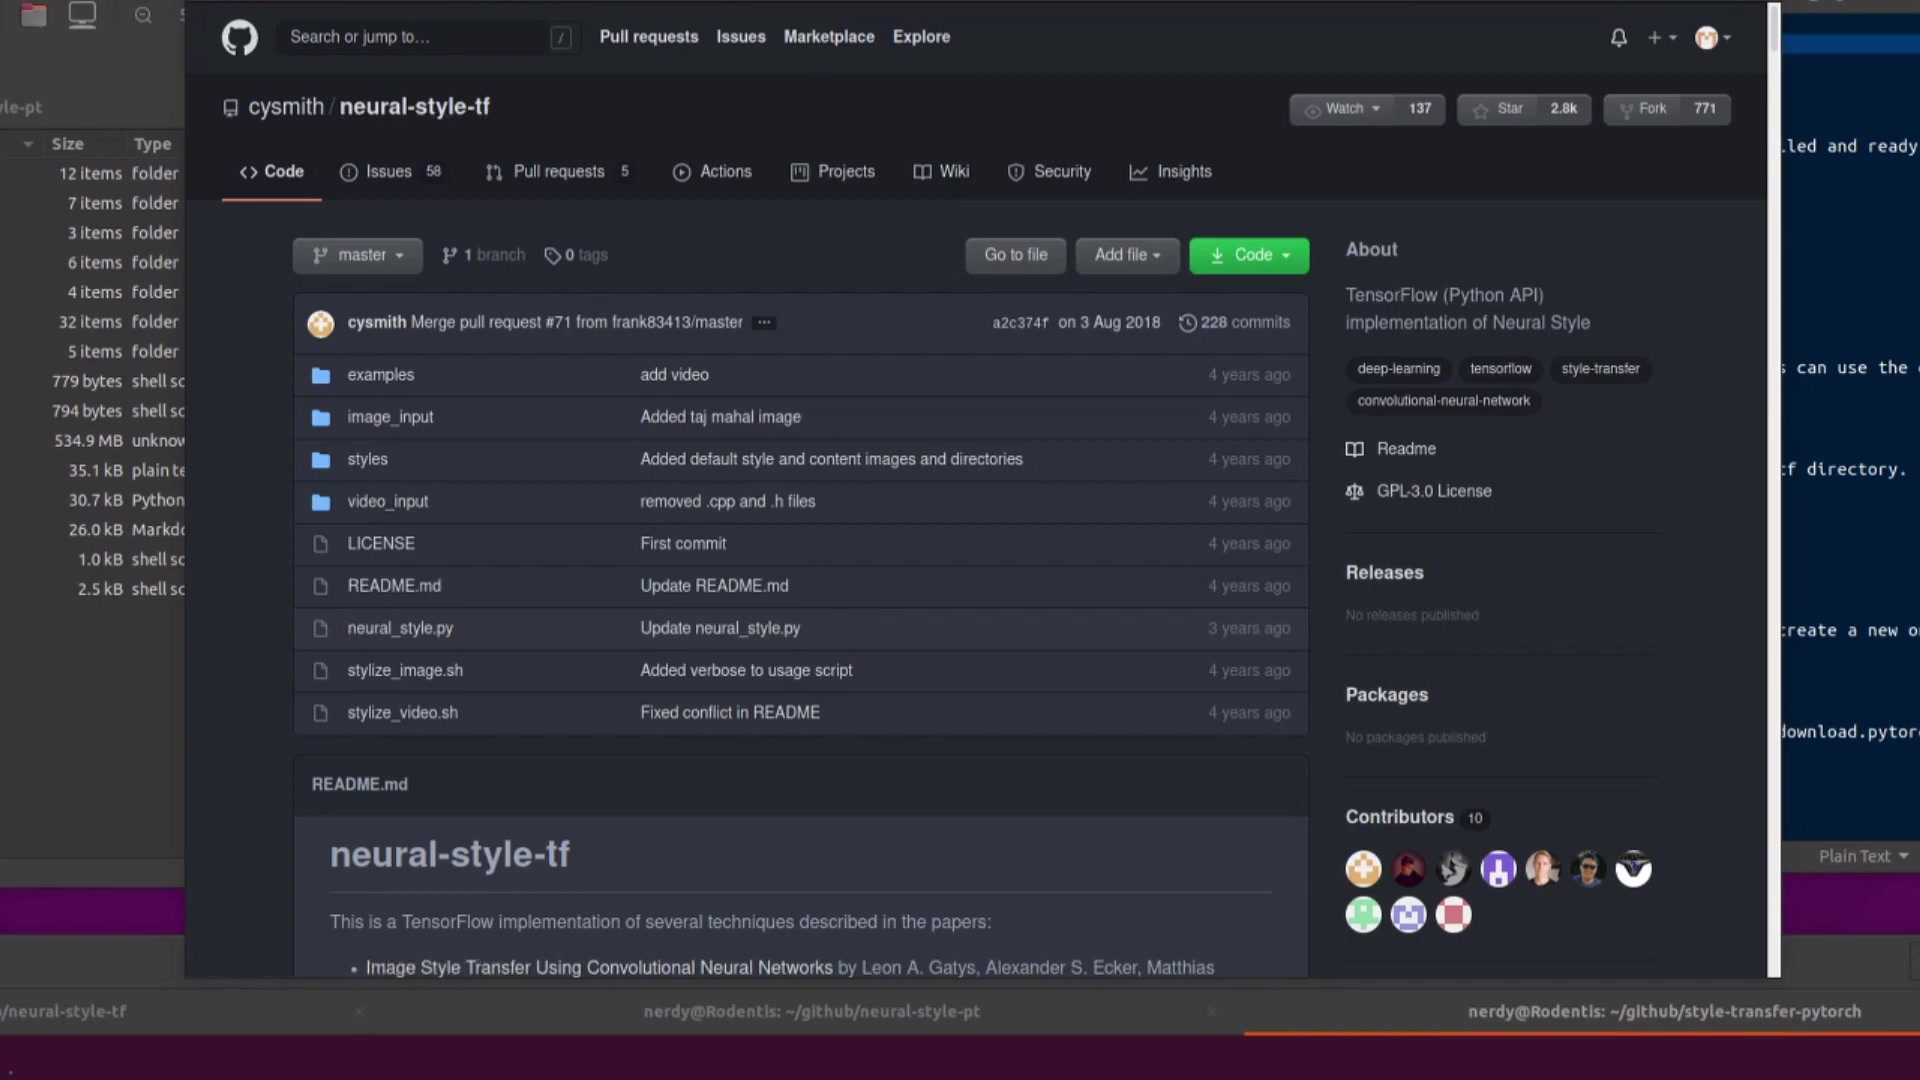Click the deep-learning topic tag
This screenshot has height=1080, width=1920.
pos(1398,369)
